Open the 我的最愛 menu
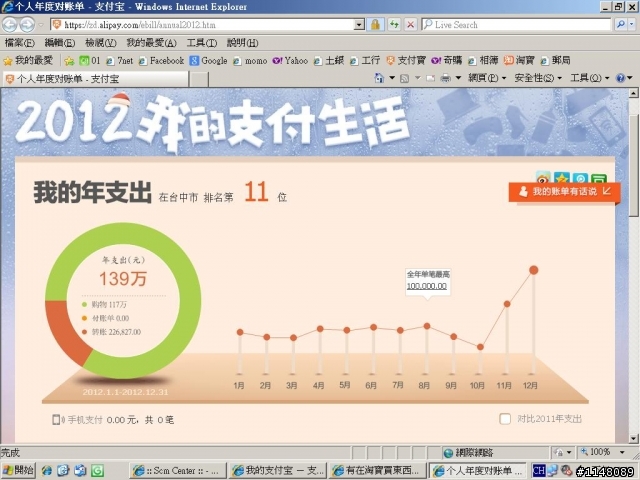Viewport: 640px width, 480px height. [151, 42]
